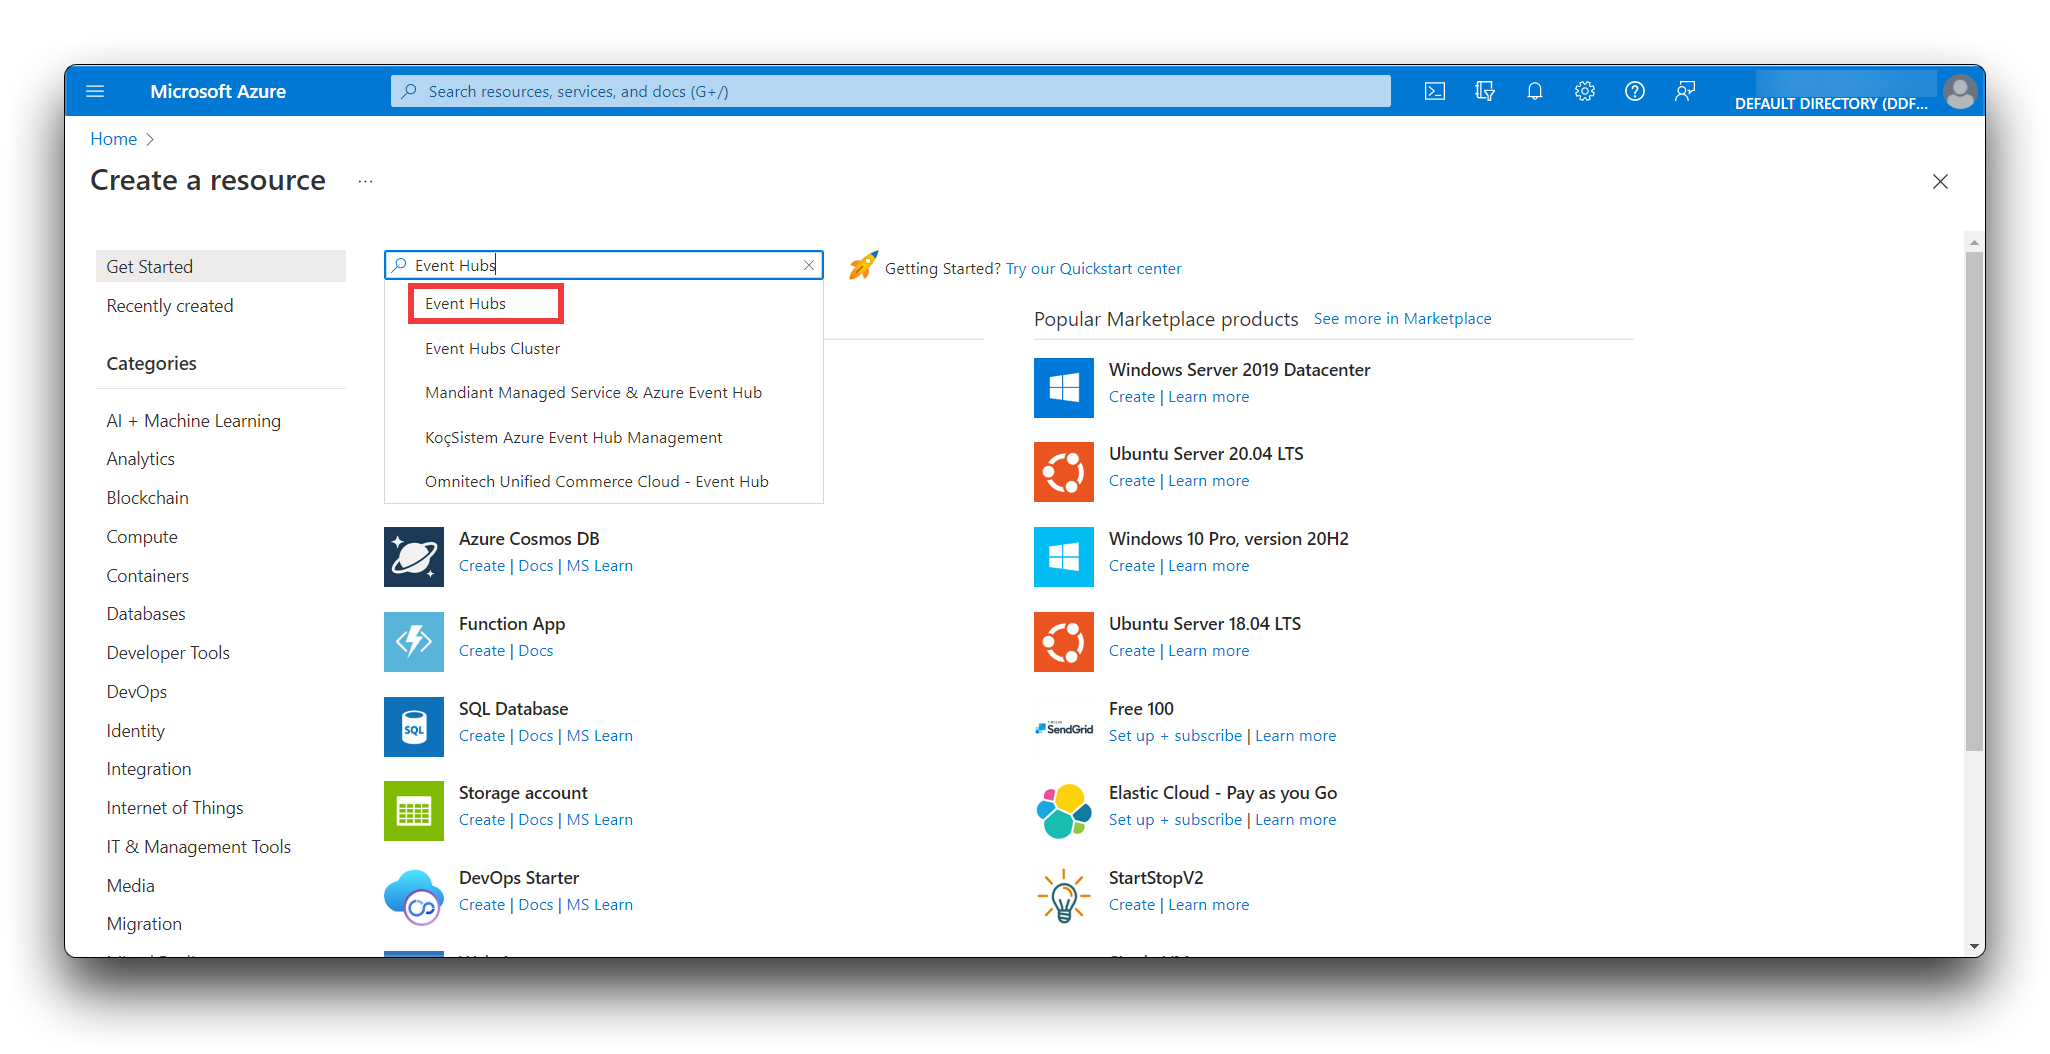Click the Quickstart rocket icon
Viewport: 2050px width, 1054px height.
coord(863,266)
